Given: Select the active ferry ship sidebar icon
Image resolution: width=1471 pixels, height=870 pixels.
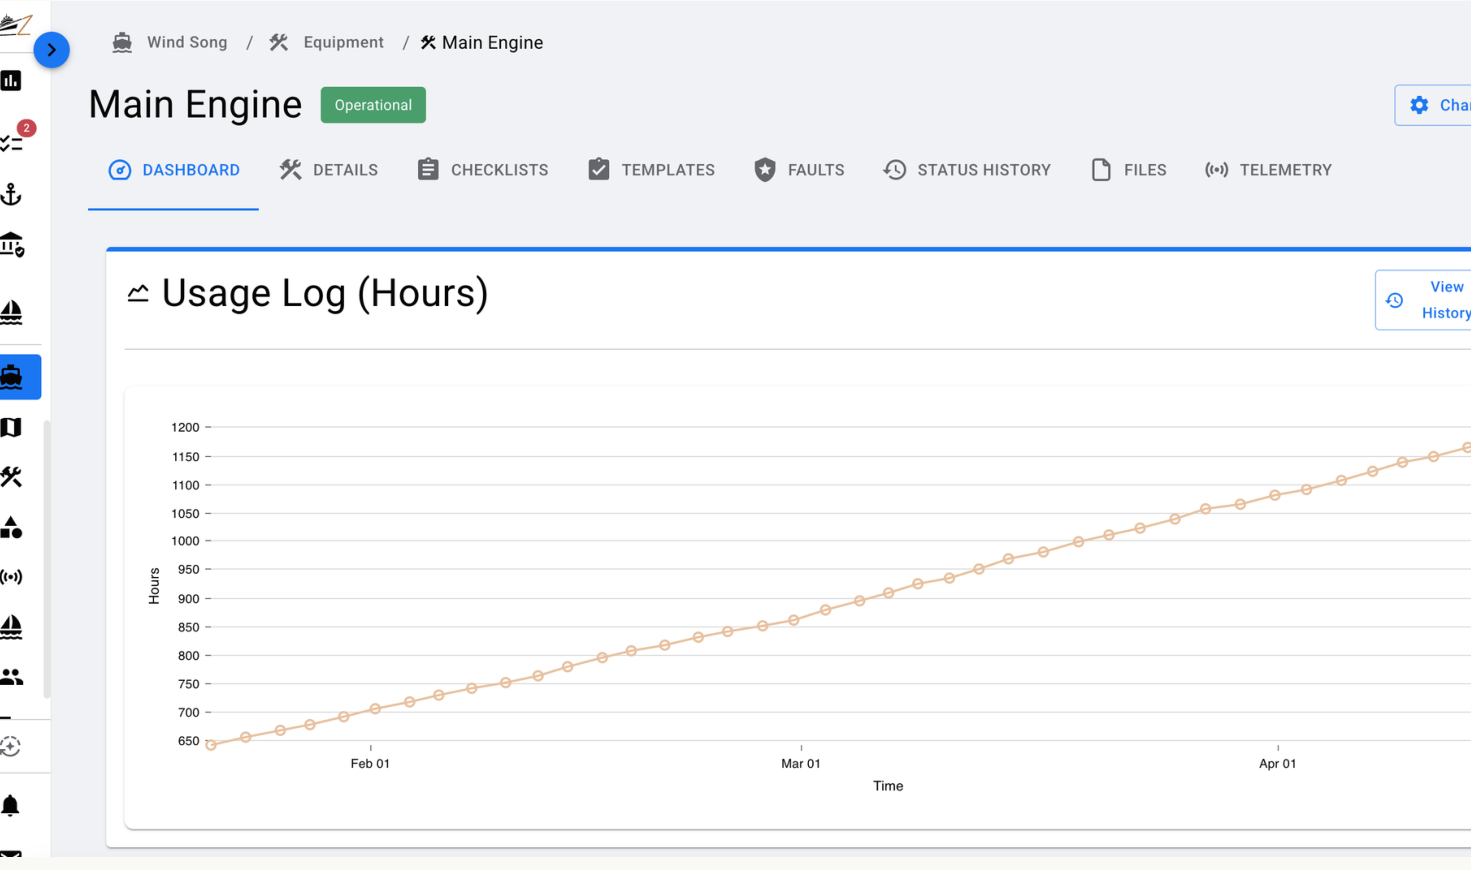Looking at the screenshot, I should click(12, 377).
